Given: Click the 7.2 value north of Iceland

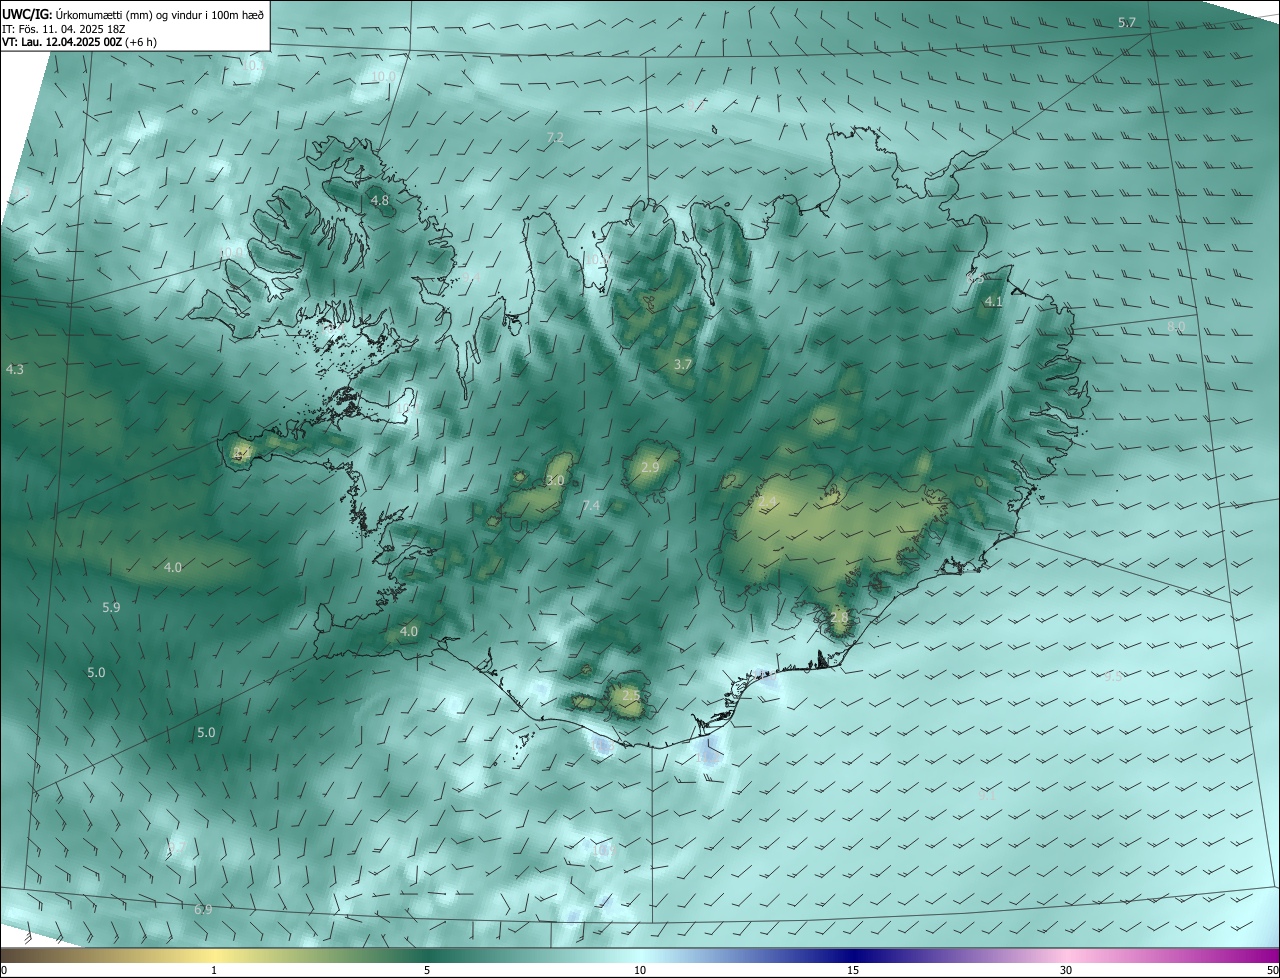Looking at the screenshot, I should 555,137.
